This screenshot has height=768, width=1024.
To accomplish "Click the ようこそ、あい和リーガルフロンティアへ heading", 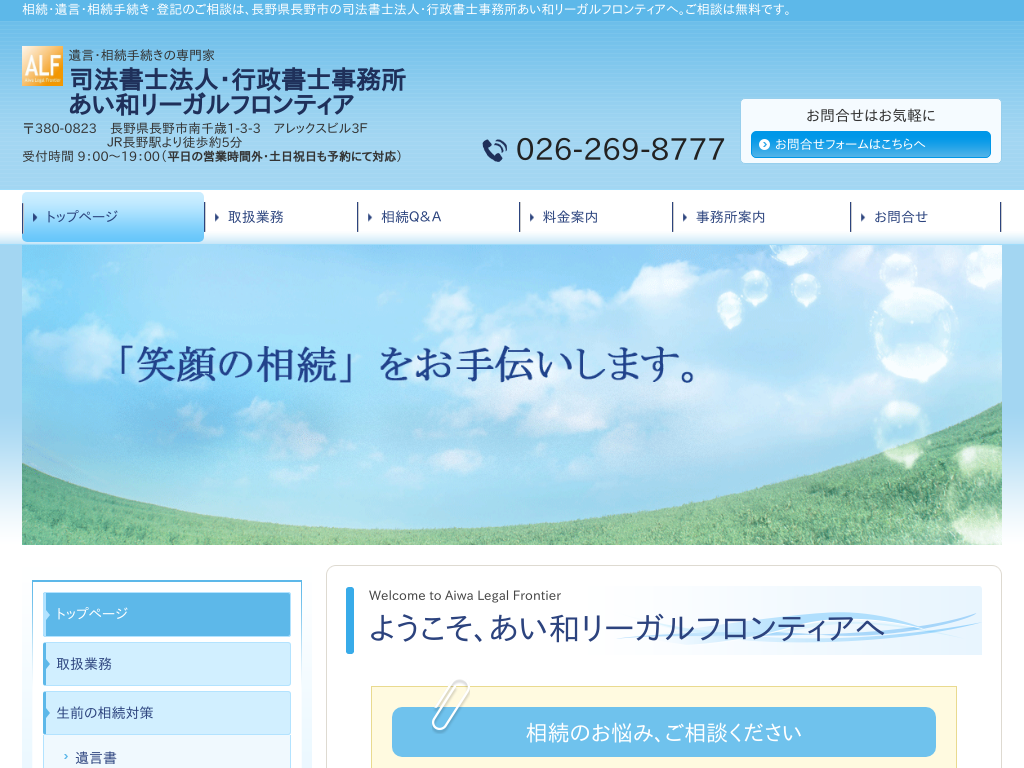I will pos(626,628).
